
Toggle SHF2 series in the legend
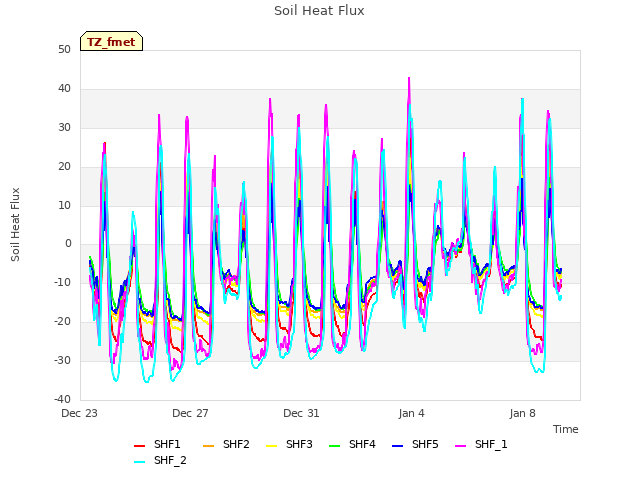tap(226, 444)
